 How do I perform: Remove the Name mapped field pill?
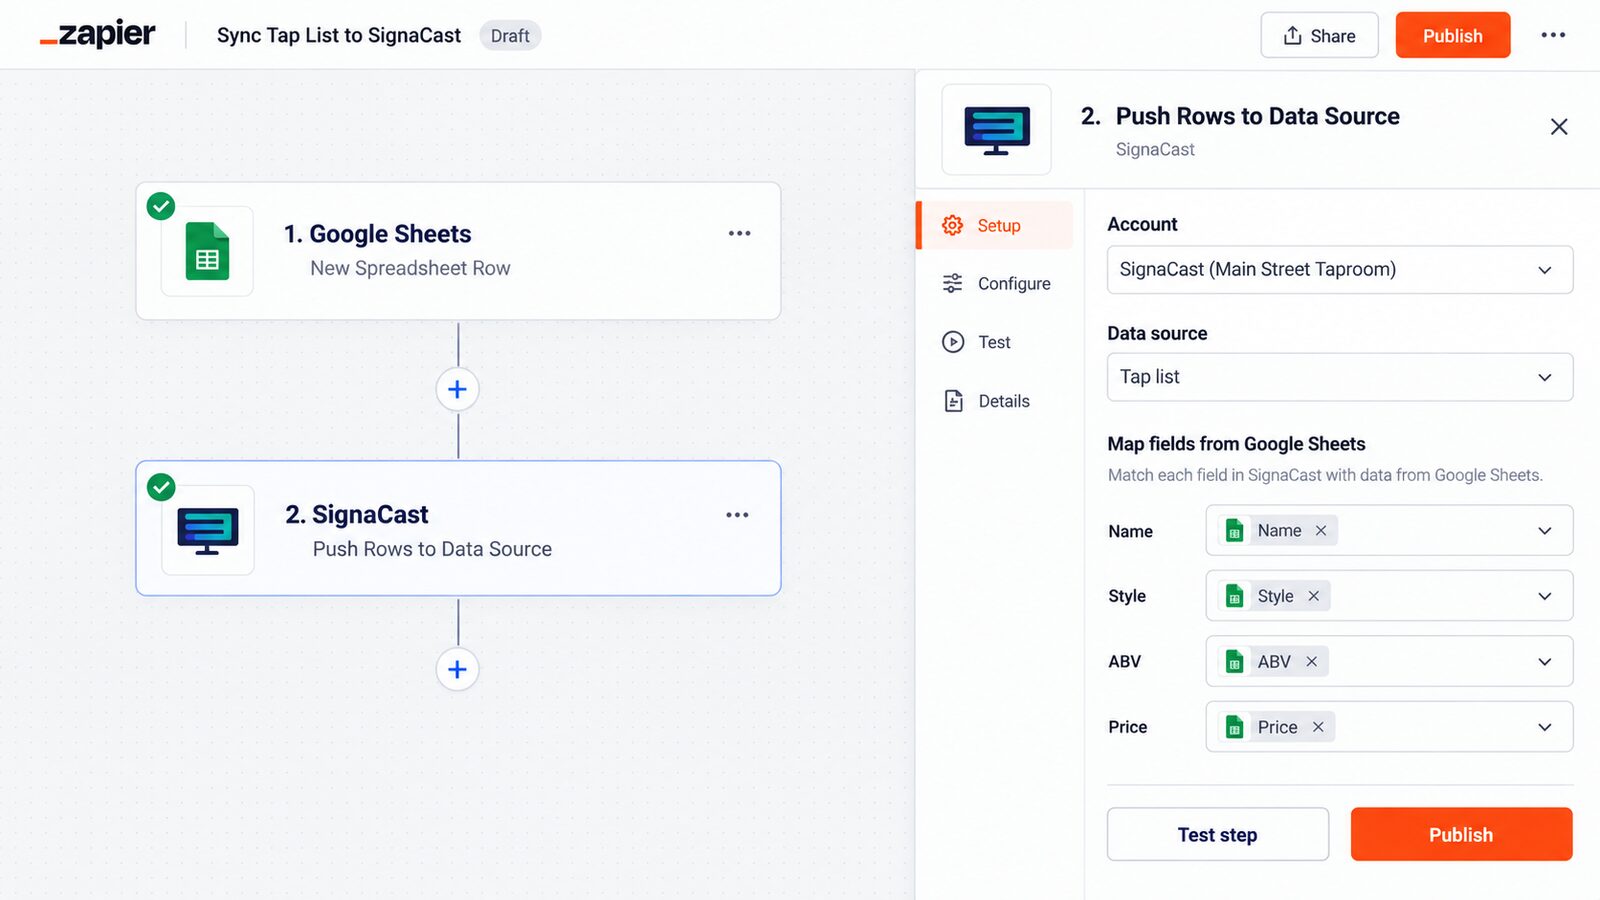click(1321, 531)
